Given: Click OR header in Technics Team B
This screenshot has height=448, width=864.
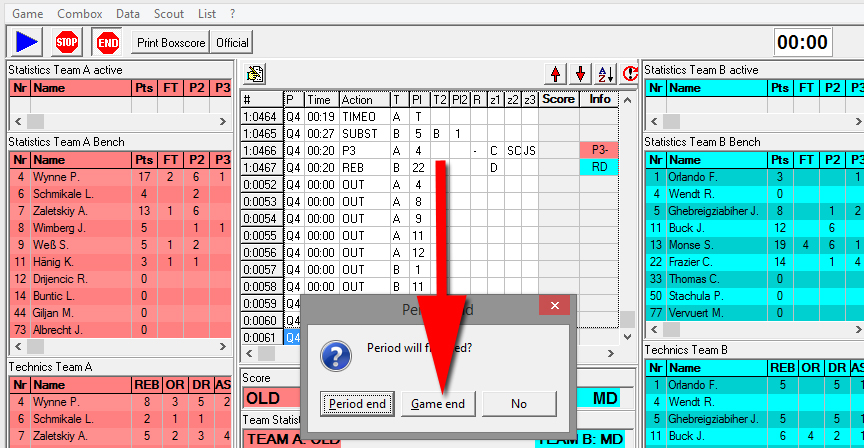Looking at the screenshot, I should pyautogui.click(x=811, y=368).
